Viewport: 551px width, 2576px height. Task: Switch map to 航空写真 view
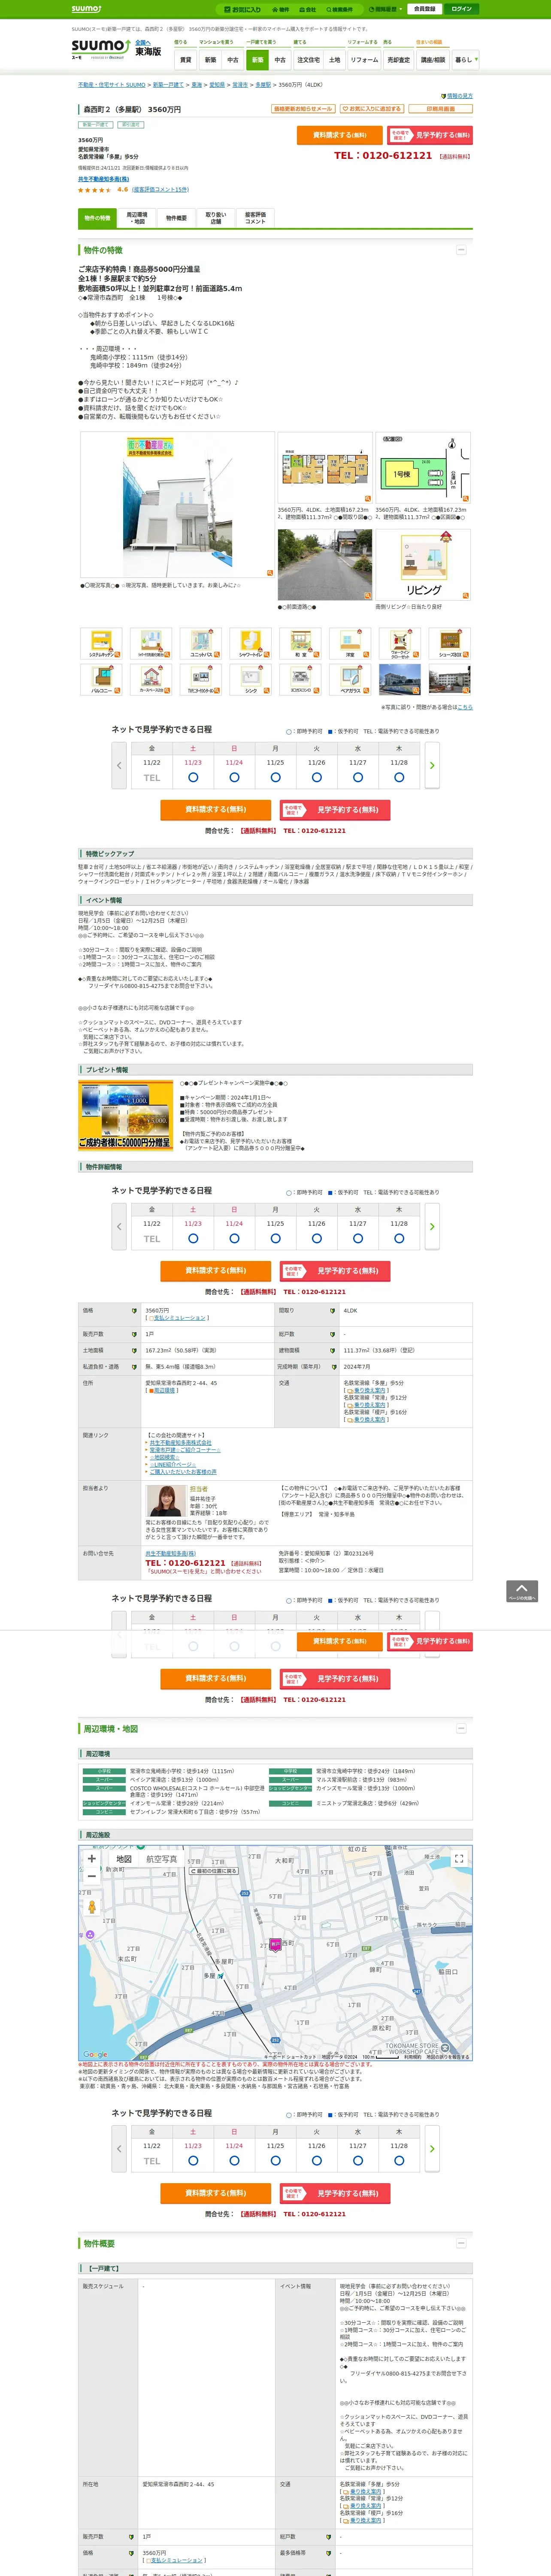(162, 1859)
